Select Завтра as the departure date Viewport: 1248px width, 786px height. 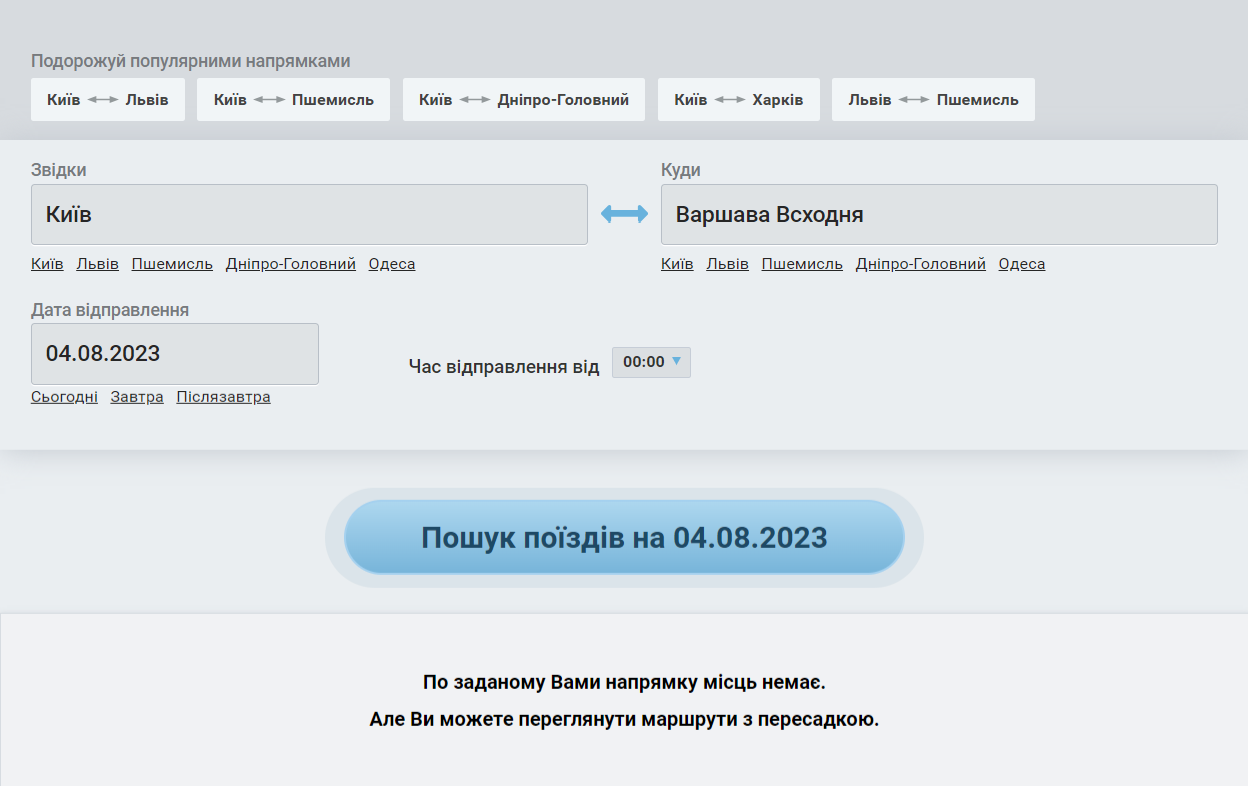coord(136,396)
